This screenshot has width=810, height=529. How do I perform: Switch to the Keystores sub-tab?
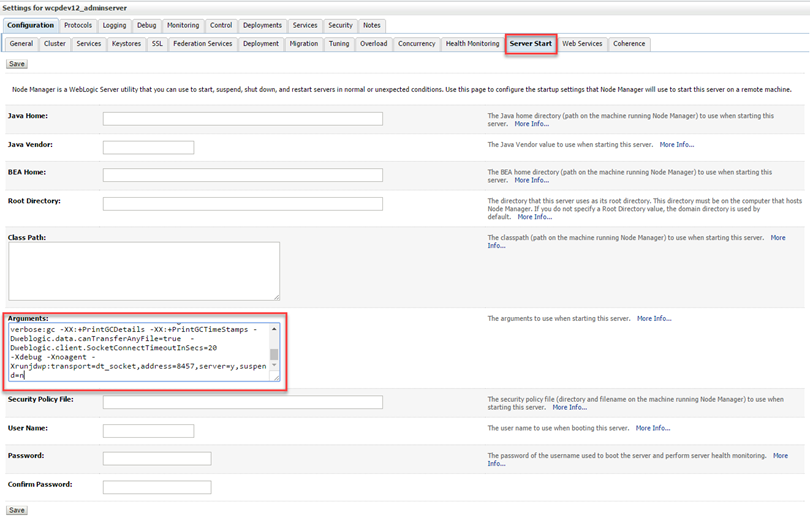click(x=127, y=44)
